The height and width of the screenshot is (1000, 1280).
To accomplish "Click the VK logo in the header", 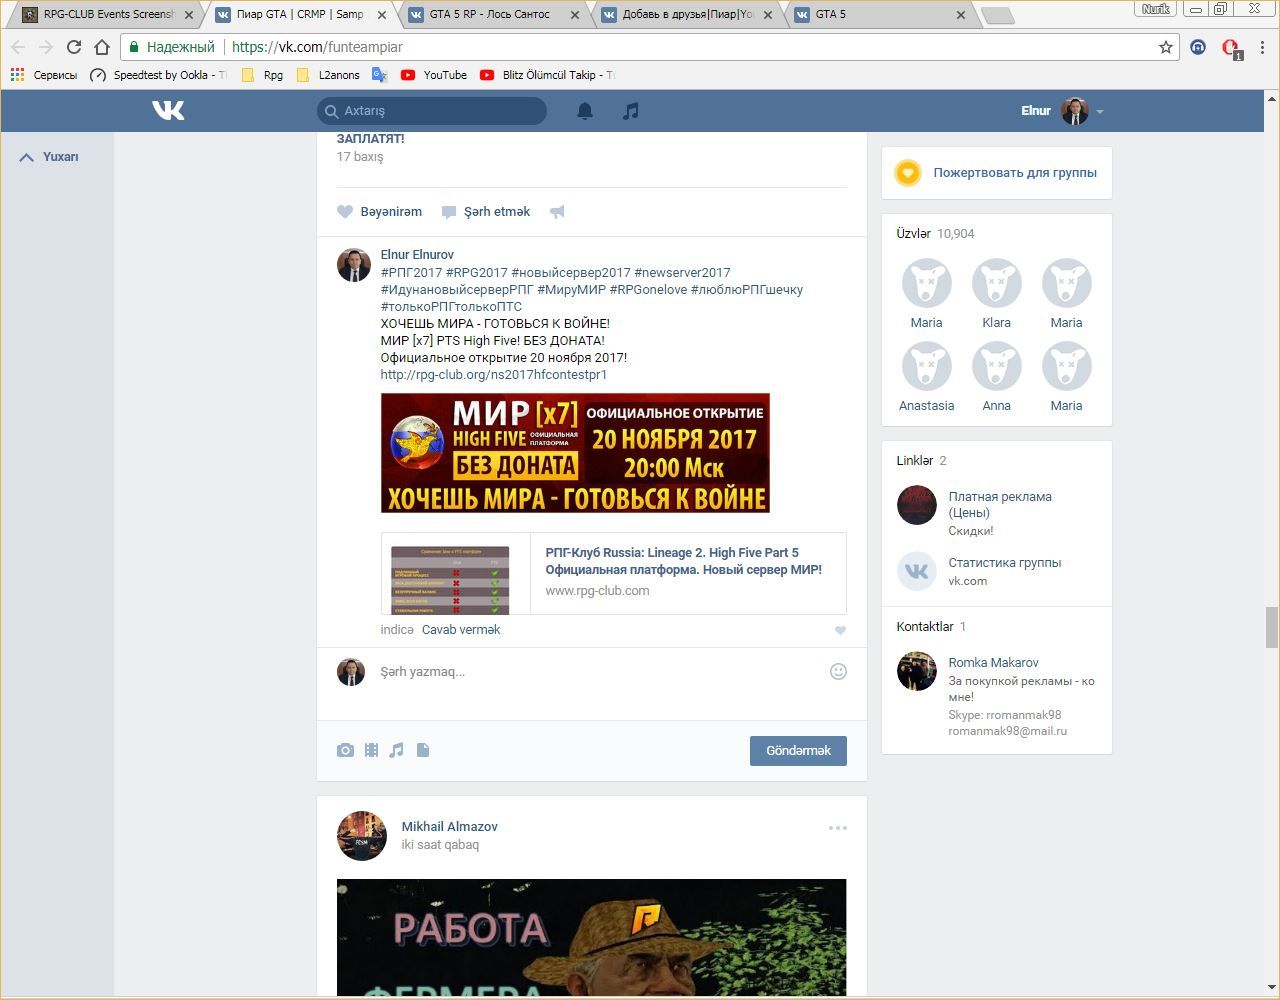I will [168, 110].
